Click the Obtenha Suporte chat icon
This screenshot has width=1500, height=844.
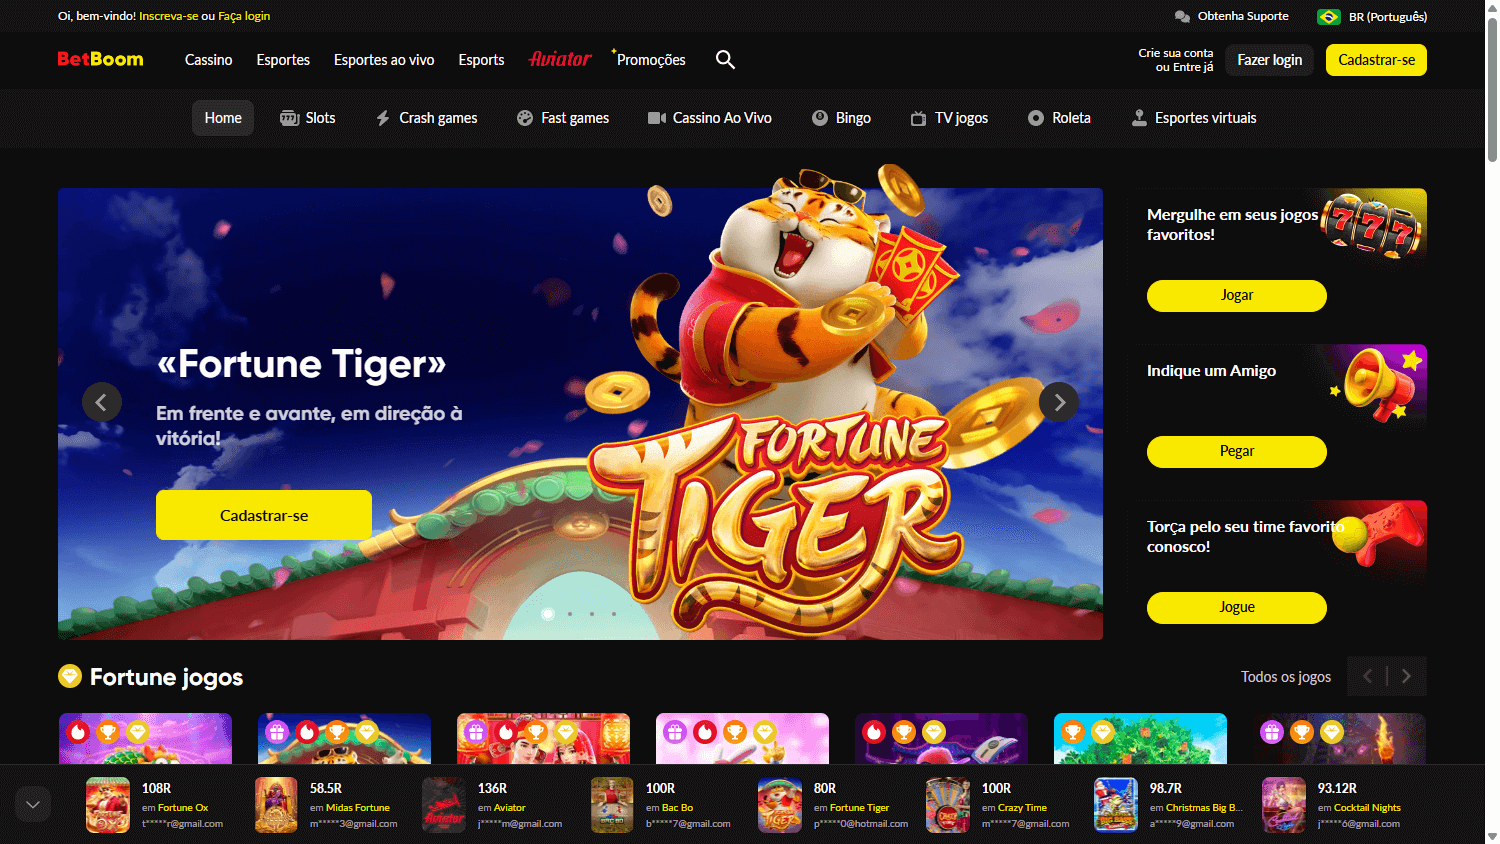(1182, 16)
